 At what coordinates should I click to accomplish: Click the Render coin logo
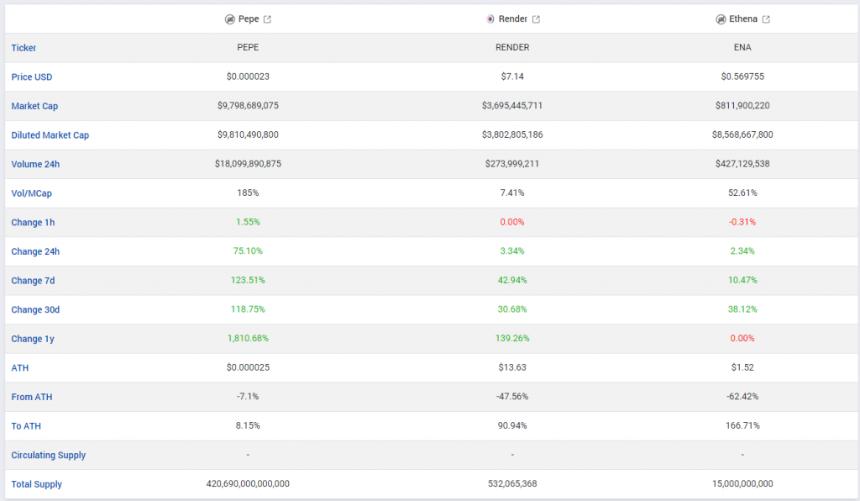490,19
